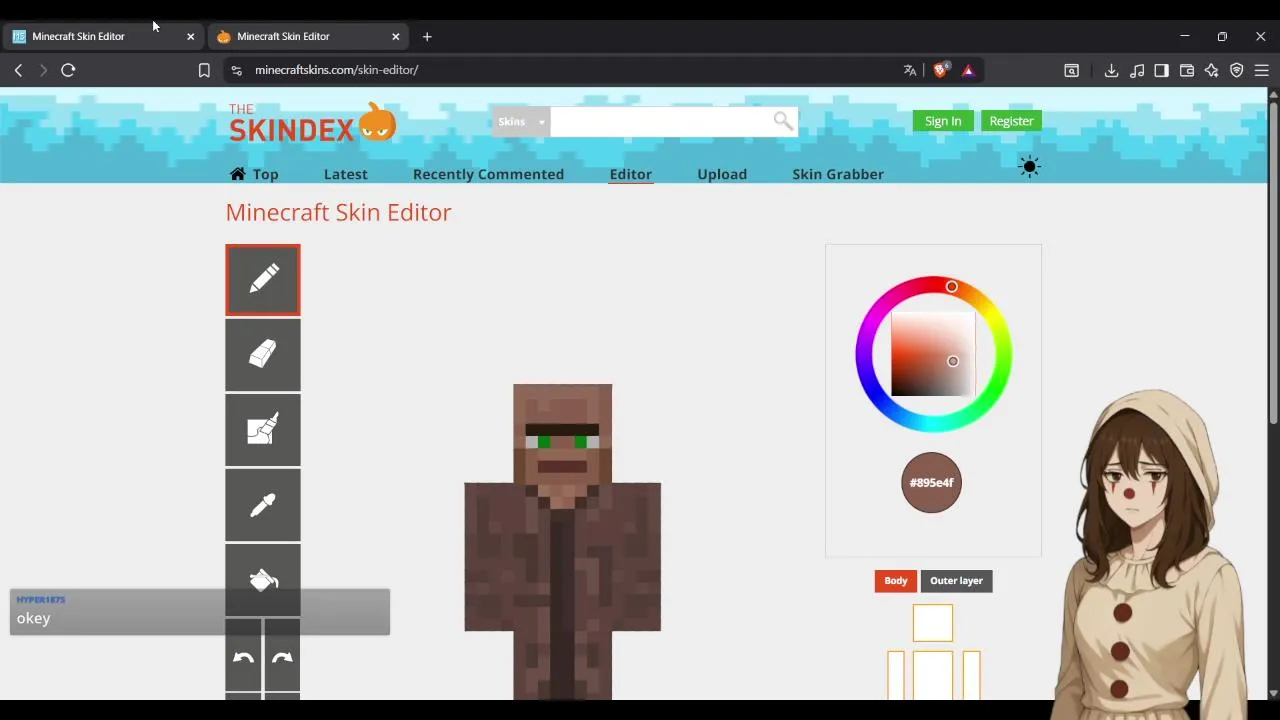Open the media control music icon
This screenshot has height=720, width=1280.
pyautogui.click(x=1137, y=70)
